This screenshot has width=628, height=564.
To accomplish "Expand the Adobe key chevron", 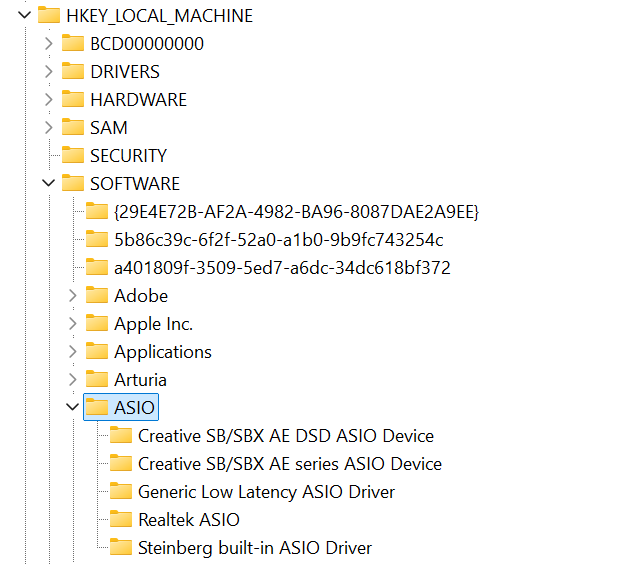I will [x=72, y=296].
